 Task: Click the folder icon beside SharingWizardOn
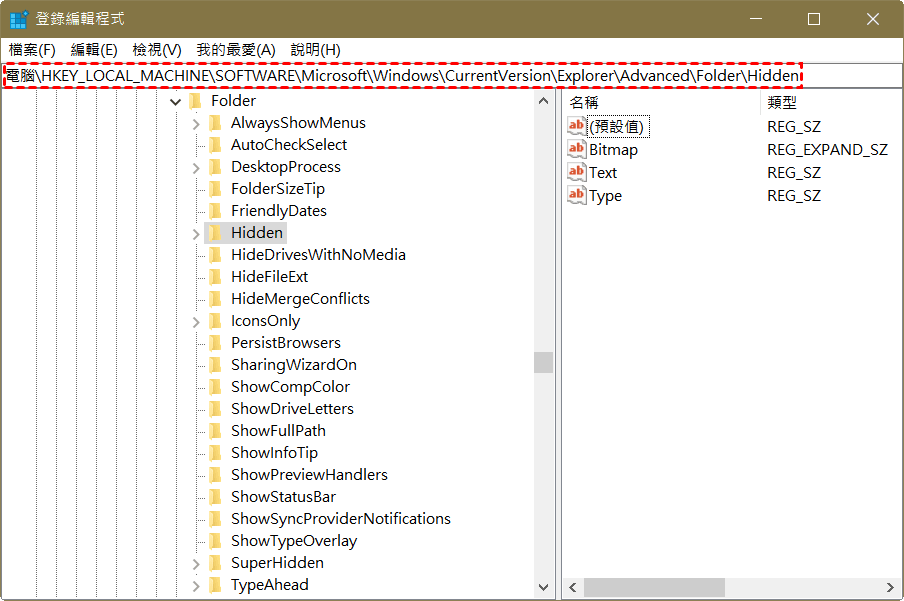215,365
